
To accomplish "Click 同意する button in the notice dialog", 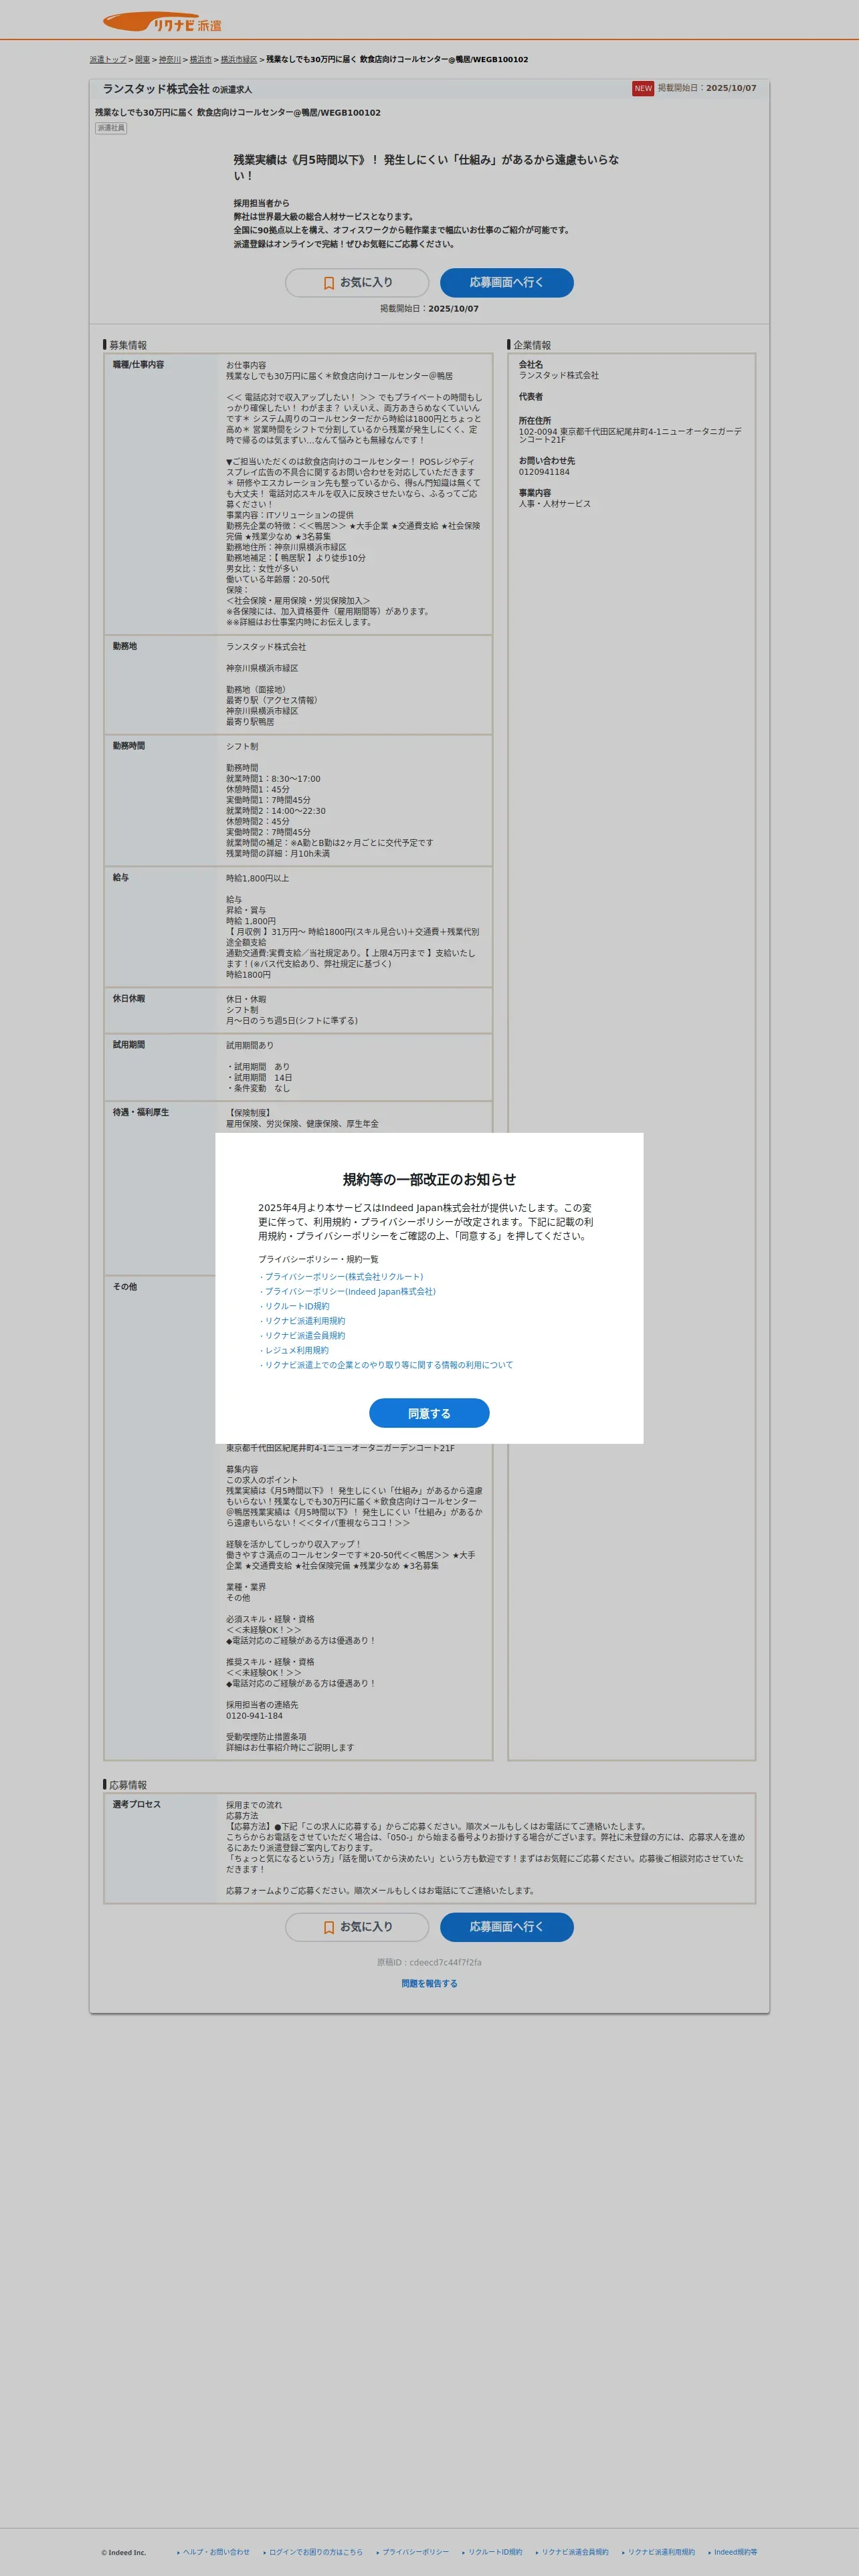I will click(x=429, y=1413).
